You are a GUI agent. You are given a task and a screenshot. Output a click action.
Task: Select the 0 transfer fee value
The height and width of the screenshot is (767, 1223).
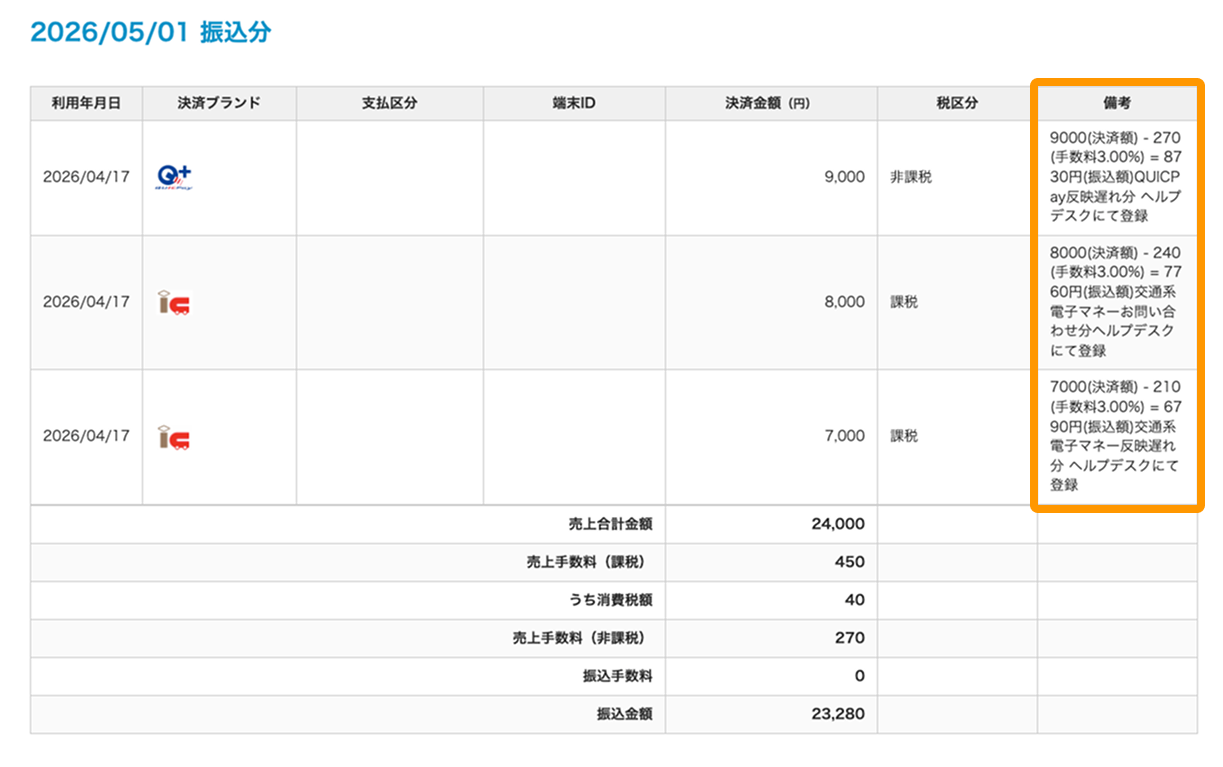pyautogui.click(x=860, y=676)
